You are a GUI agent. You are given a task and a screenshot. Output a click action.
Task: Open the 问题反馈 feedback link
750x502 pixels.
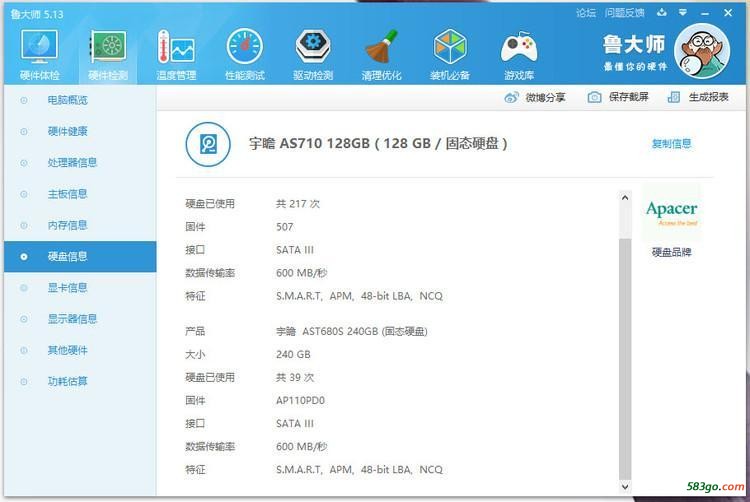(x=624, y=13)
